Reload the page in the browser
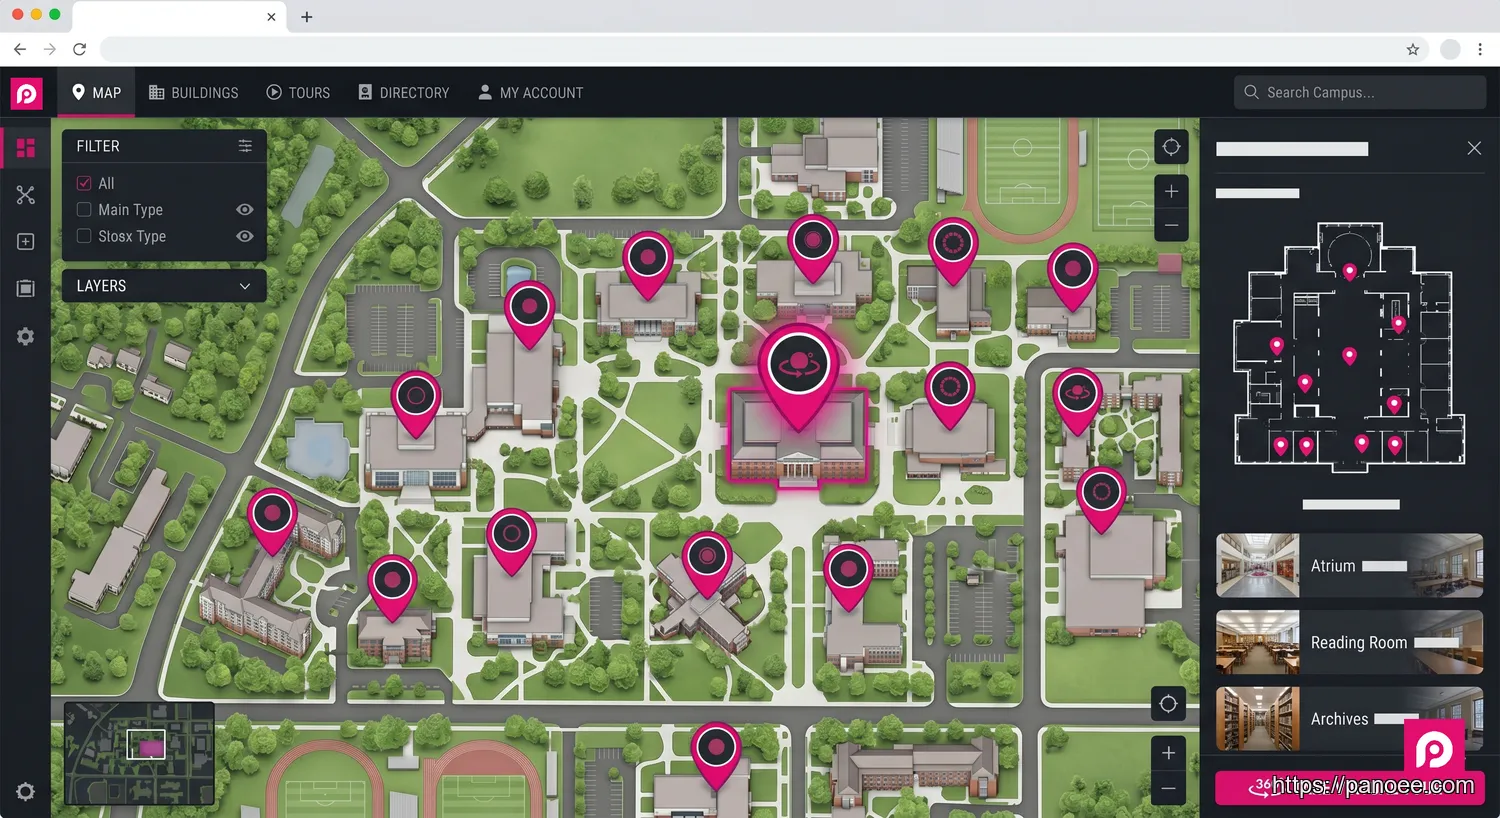This screenshot has width=1500, height=818. [x=80, y=49]
